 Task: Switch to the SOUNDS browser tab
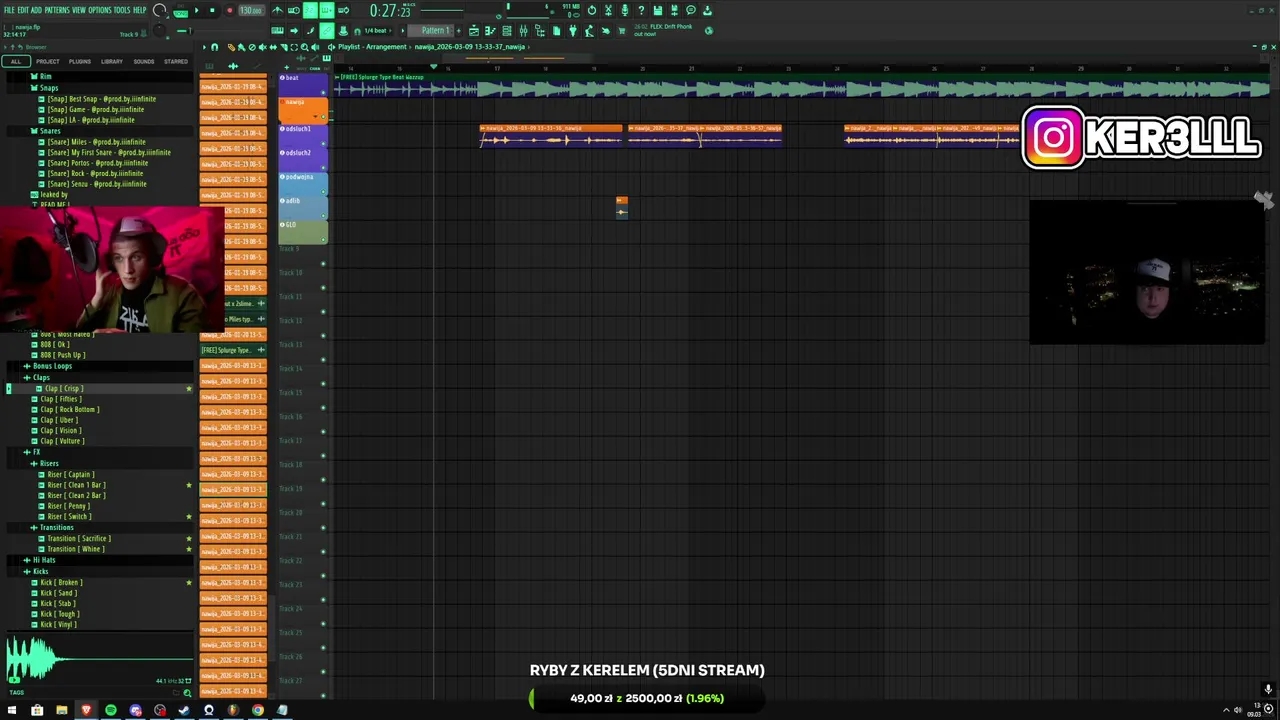[x=144, y=61]
